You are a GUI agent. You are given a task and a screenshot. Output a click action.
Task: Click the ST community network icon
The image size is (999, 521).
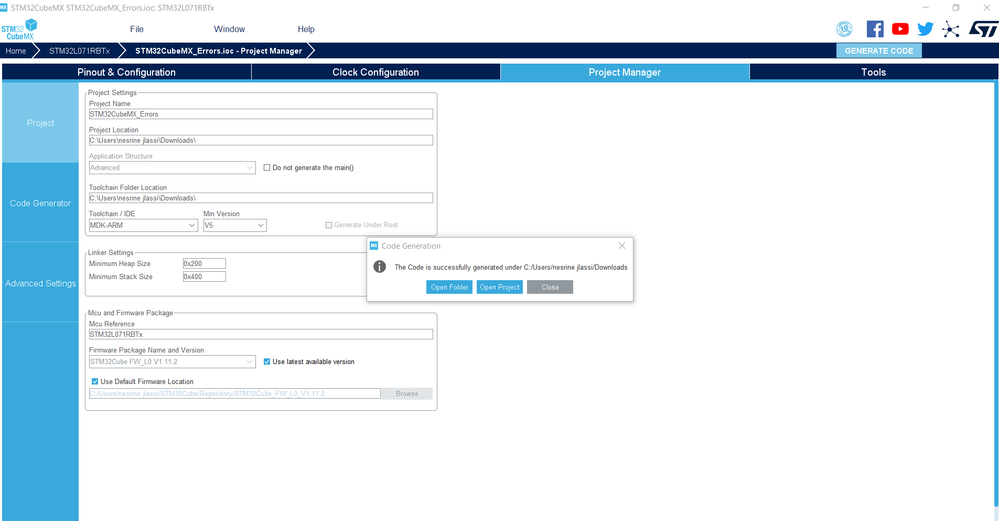tap(951, 29)
